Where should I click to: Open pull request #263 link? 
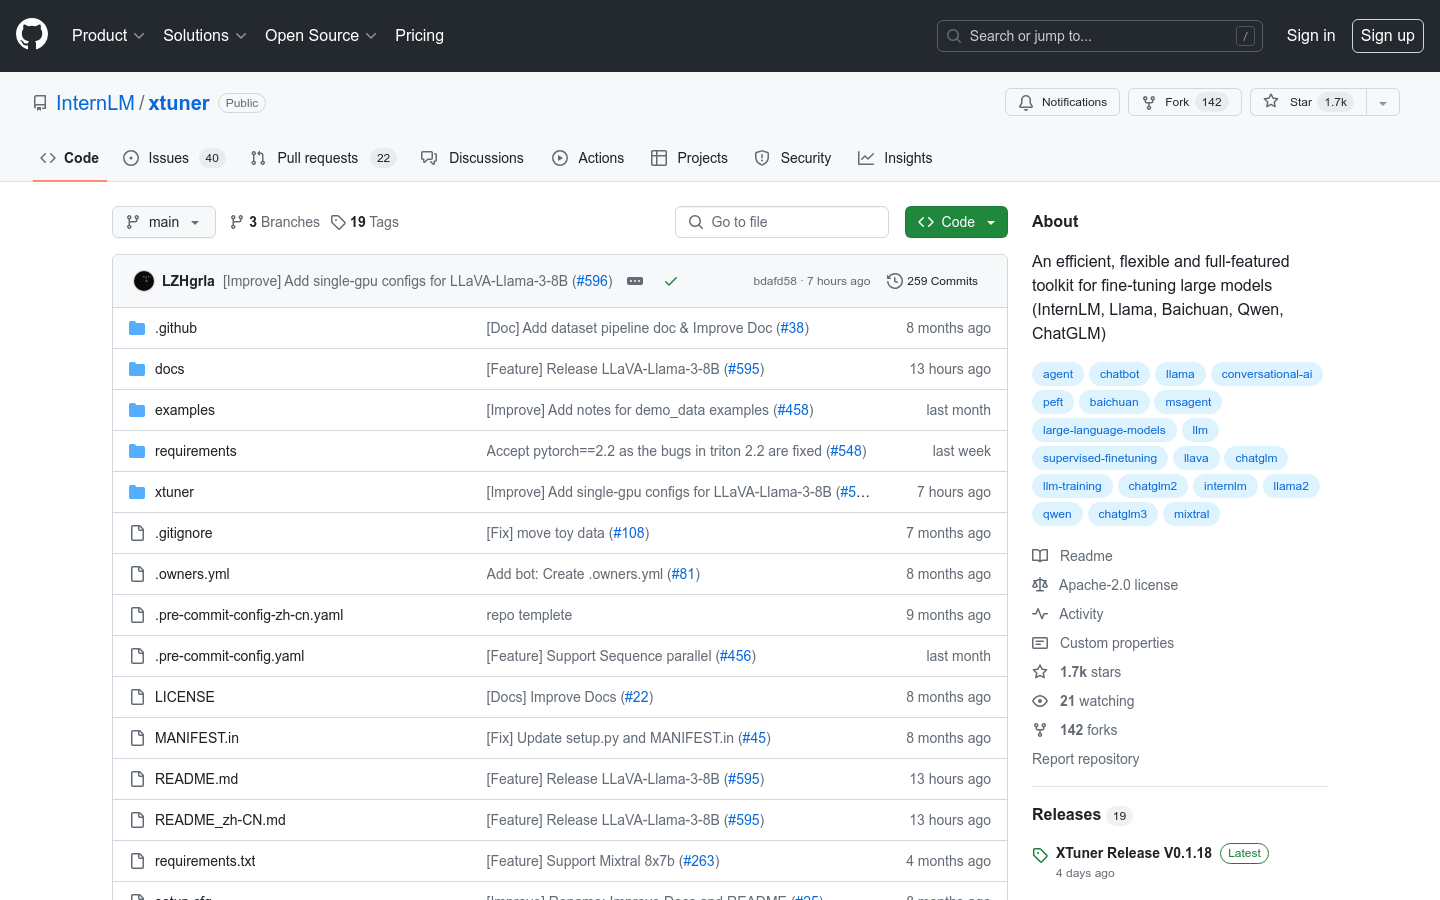coord(700,861)
